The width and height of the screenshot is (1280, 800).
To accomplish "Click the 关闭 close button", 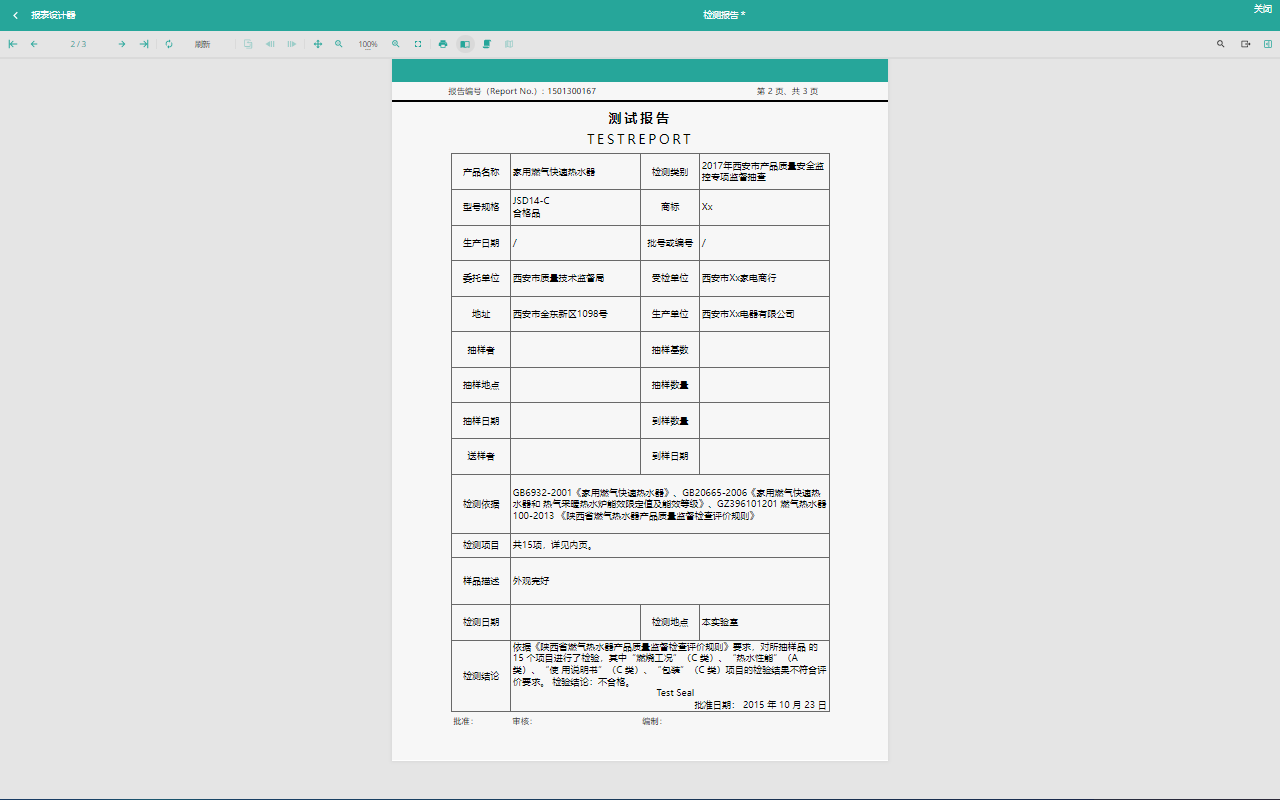I will (1262, 9).
